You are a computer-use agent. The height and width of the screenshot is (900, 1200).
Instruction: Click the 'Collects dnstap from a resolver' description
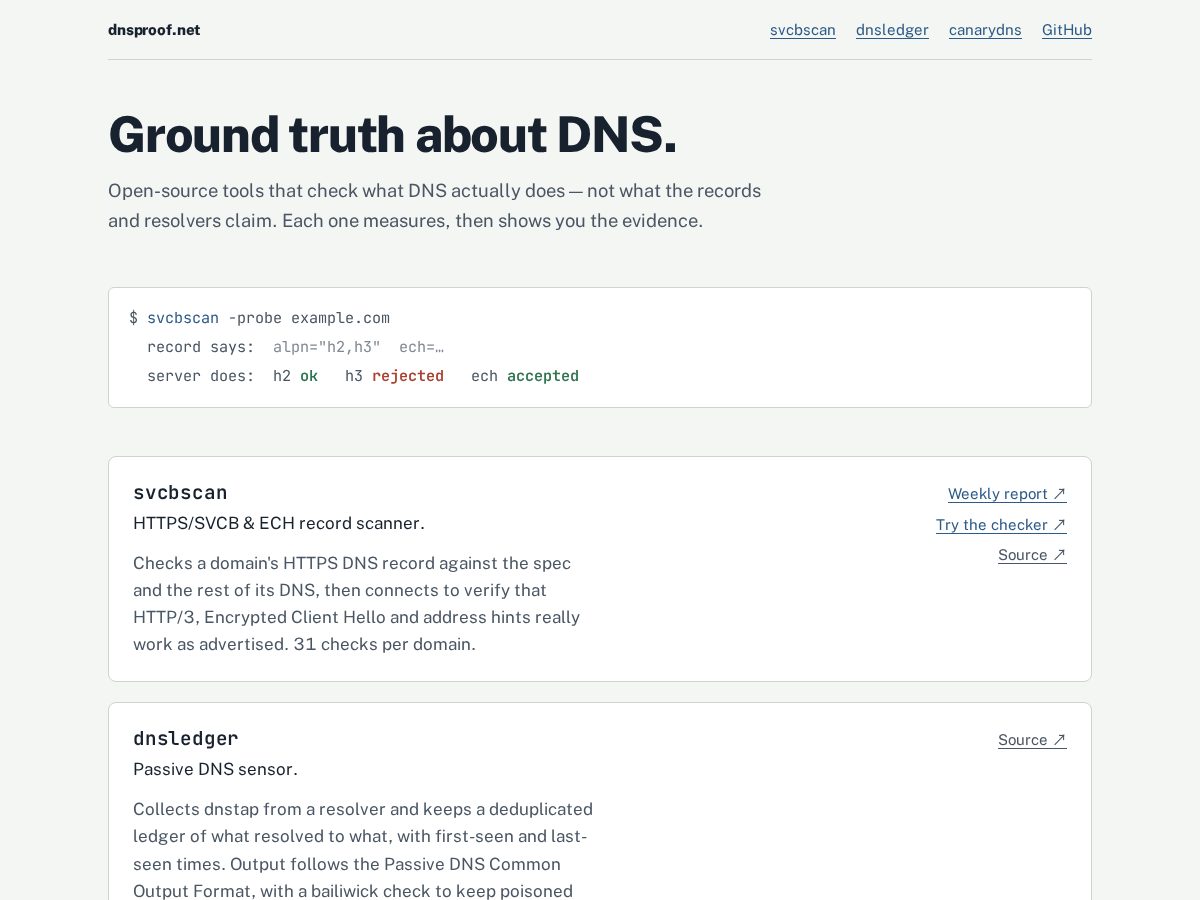(363, 850)
